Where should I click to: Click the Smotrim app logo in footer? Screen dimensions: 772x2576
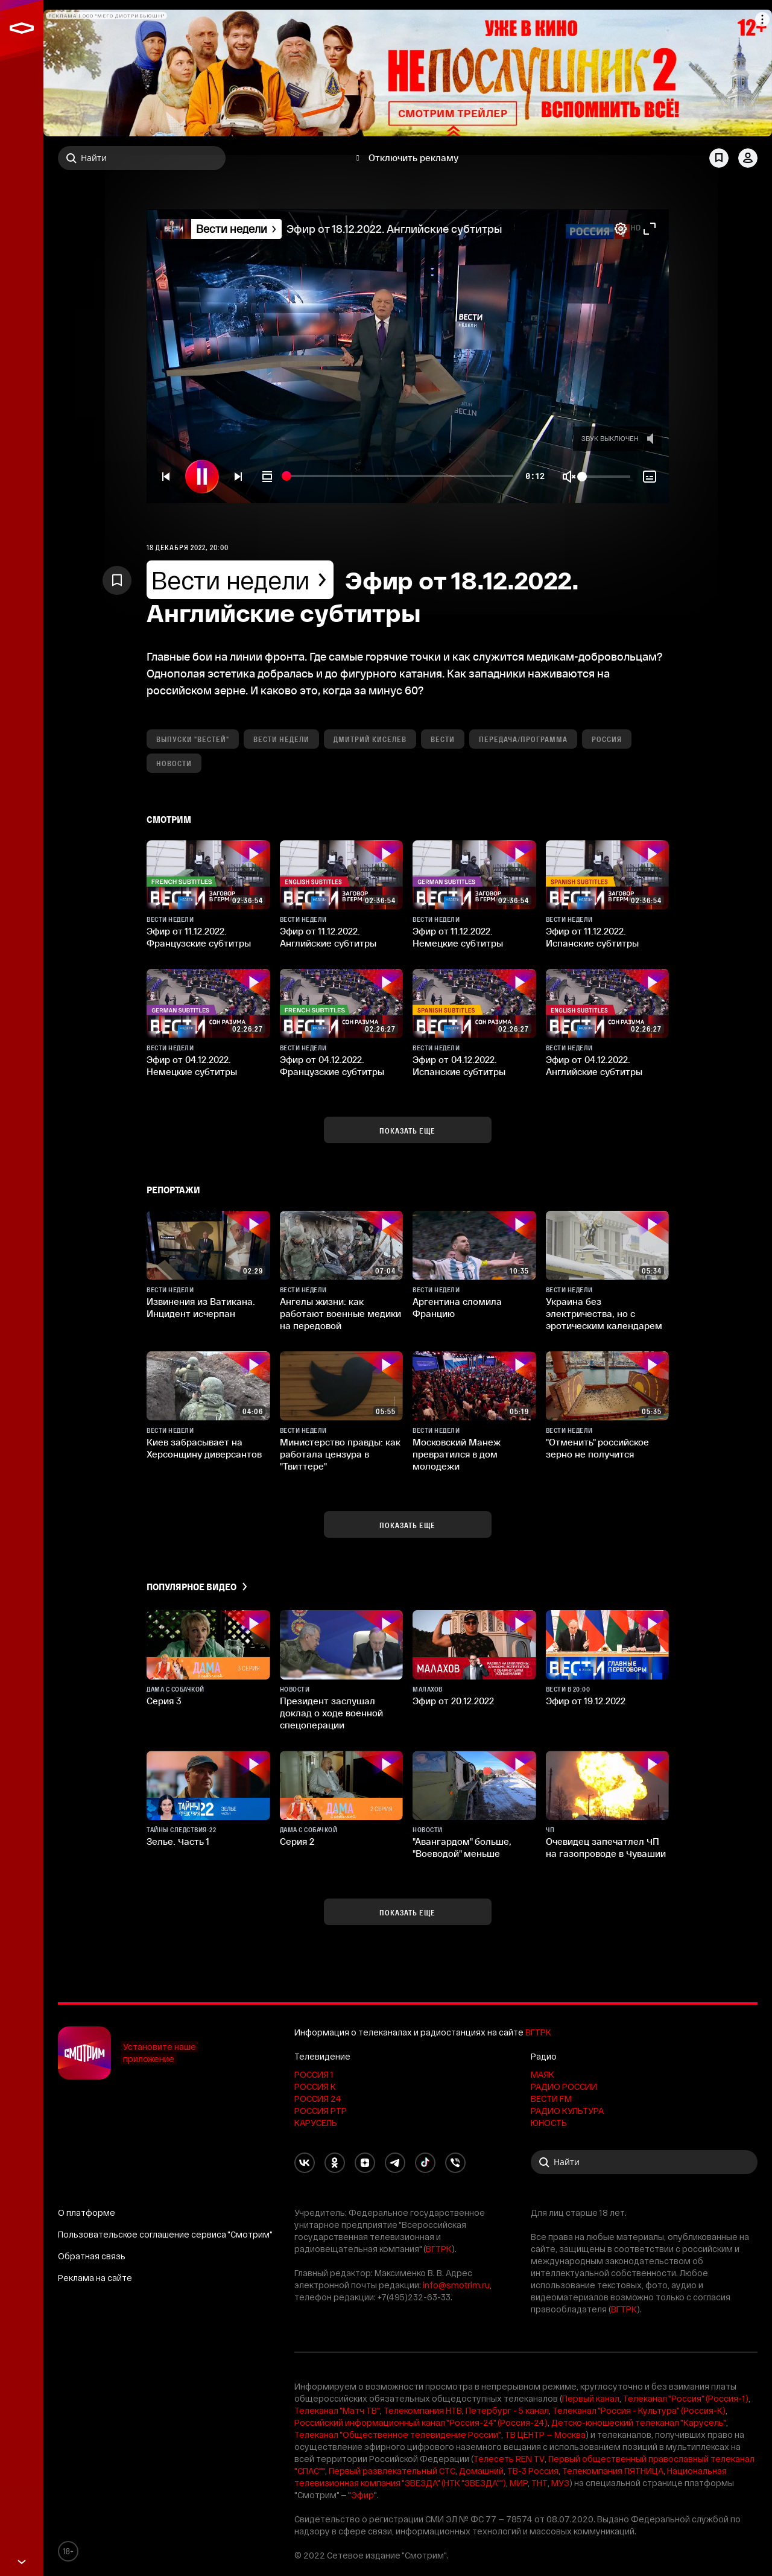click(84, 2053)
